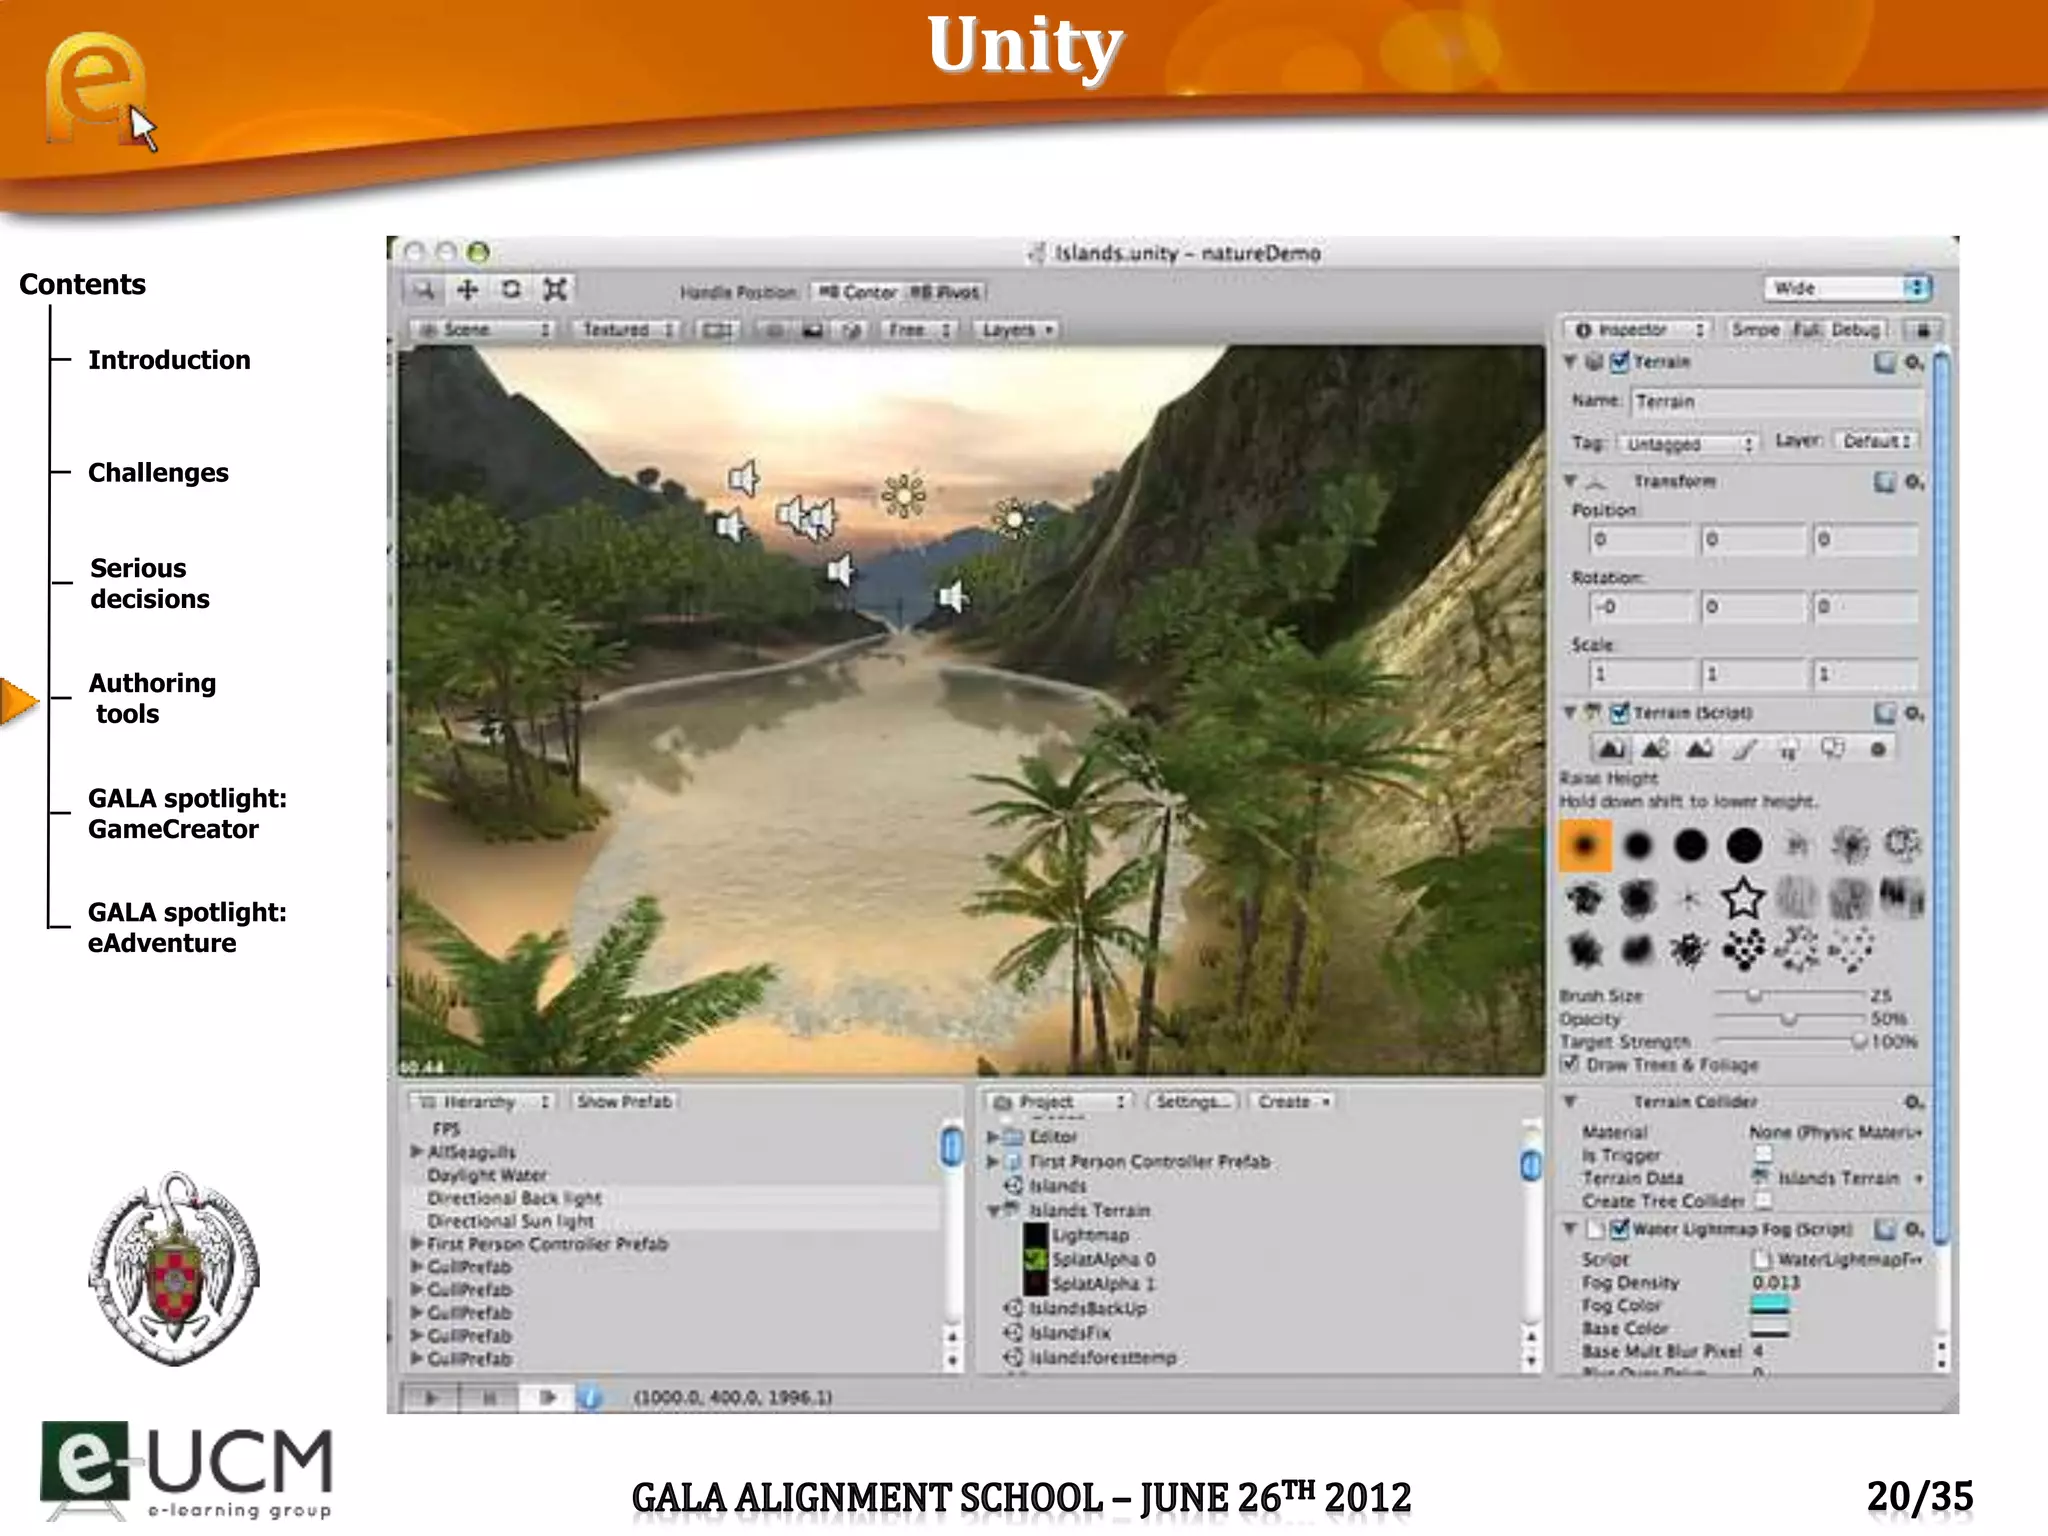Viewport: 2048px width, 1536px height.
Task: Switch Inspector to Full mode
Action: click(x=1806, y=329)
